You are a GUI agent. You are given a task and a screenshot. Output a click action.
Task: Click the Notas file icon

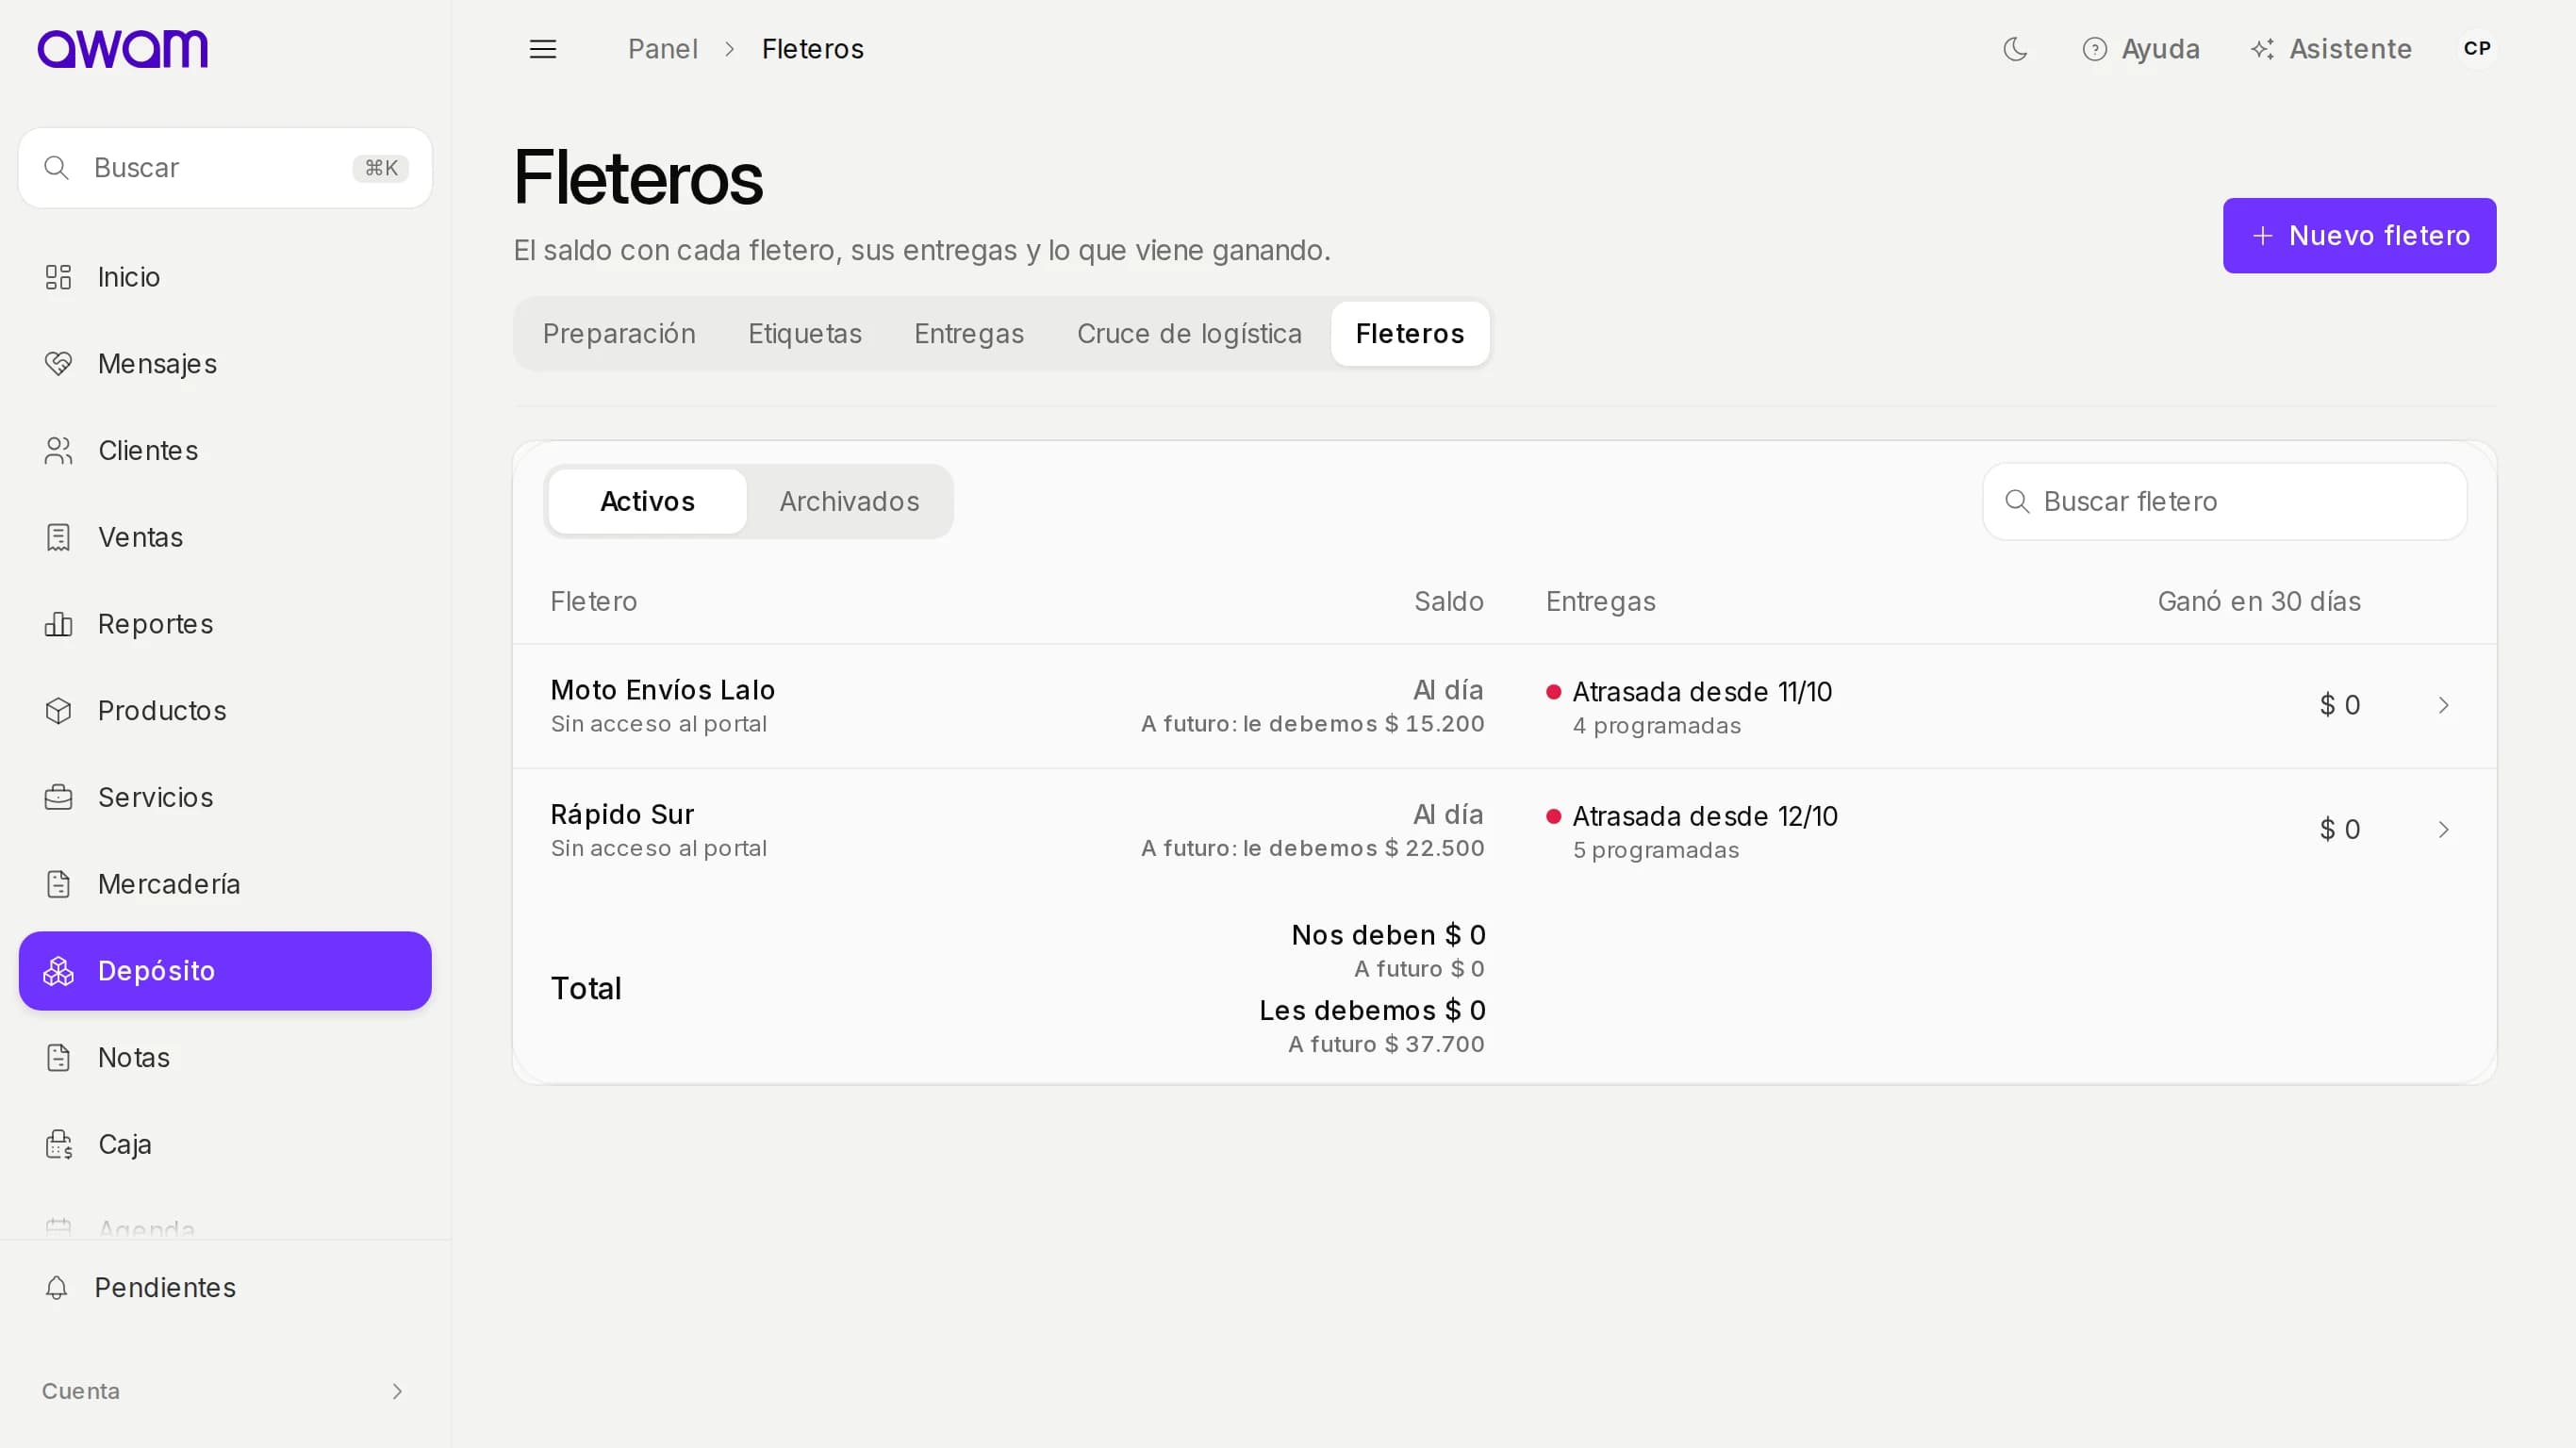tap(58, 1058)
